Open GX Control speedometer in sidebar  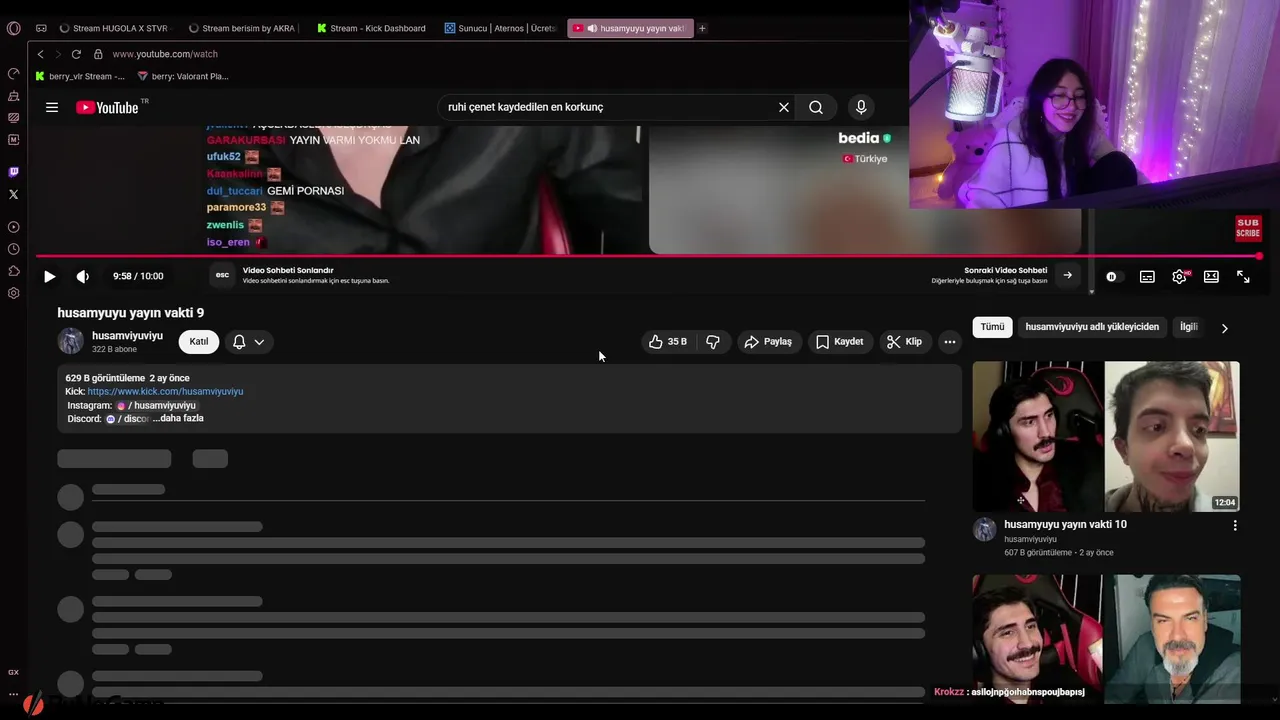tap(13, 74)
